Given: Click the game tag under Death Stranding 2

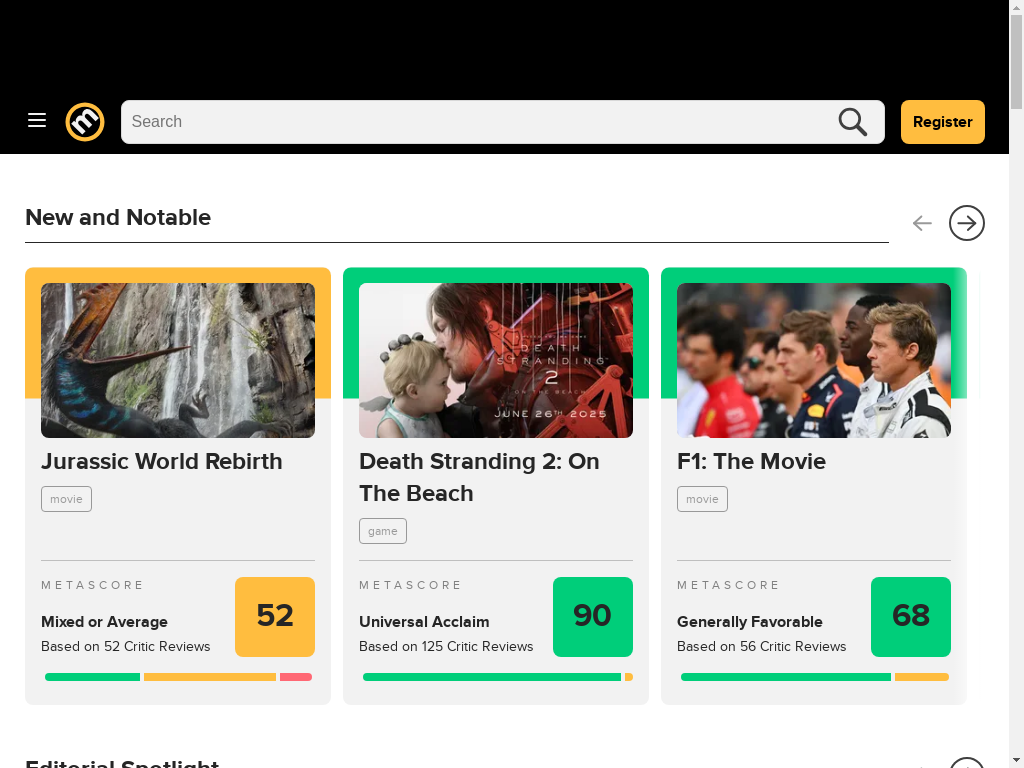Looking at the screenshot, I should pos(383,531).
